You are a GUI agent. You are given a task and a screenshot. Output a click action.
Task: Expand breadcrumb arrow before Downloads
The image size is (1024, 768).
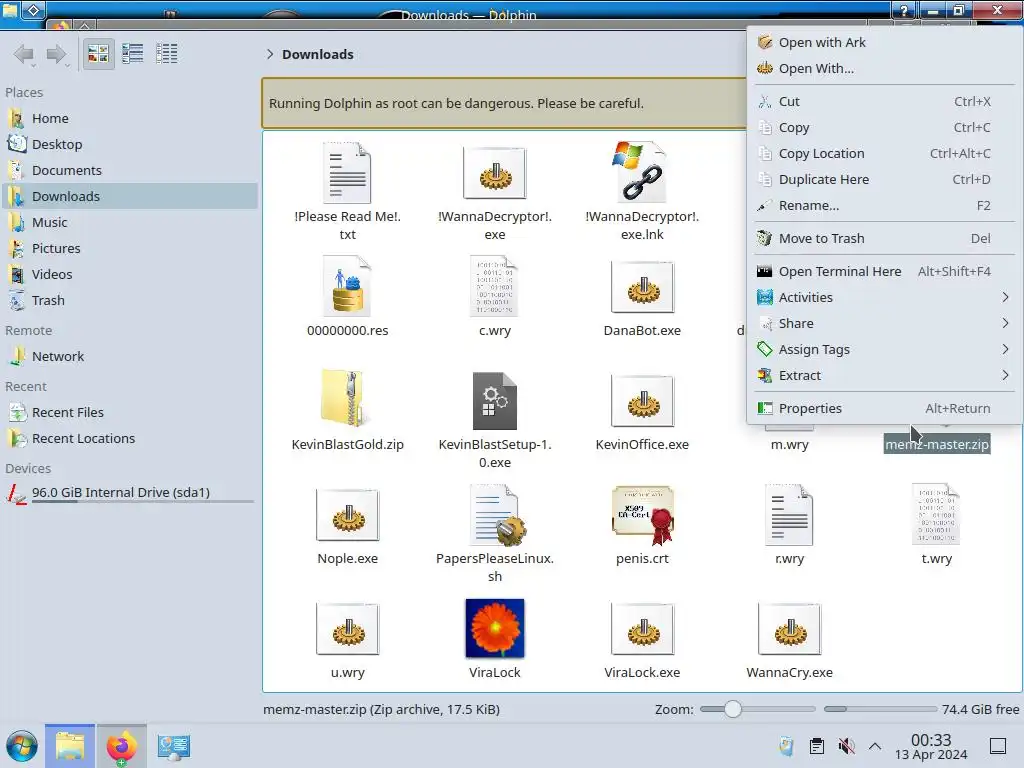(x=270, y=54)
